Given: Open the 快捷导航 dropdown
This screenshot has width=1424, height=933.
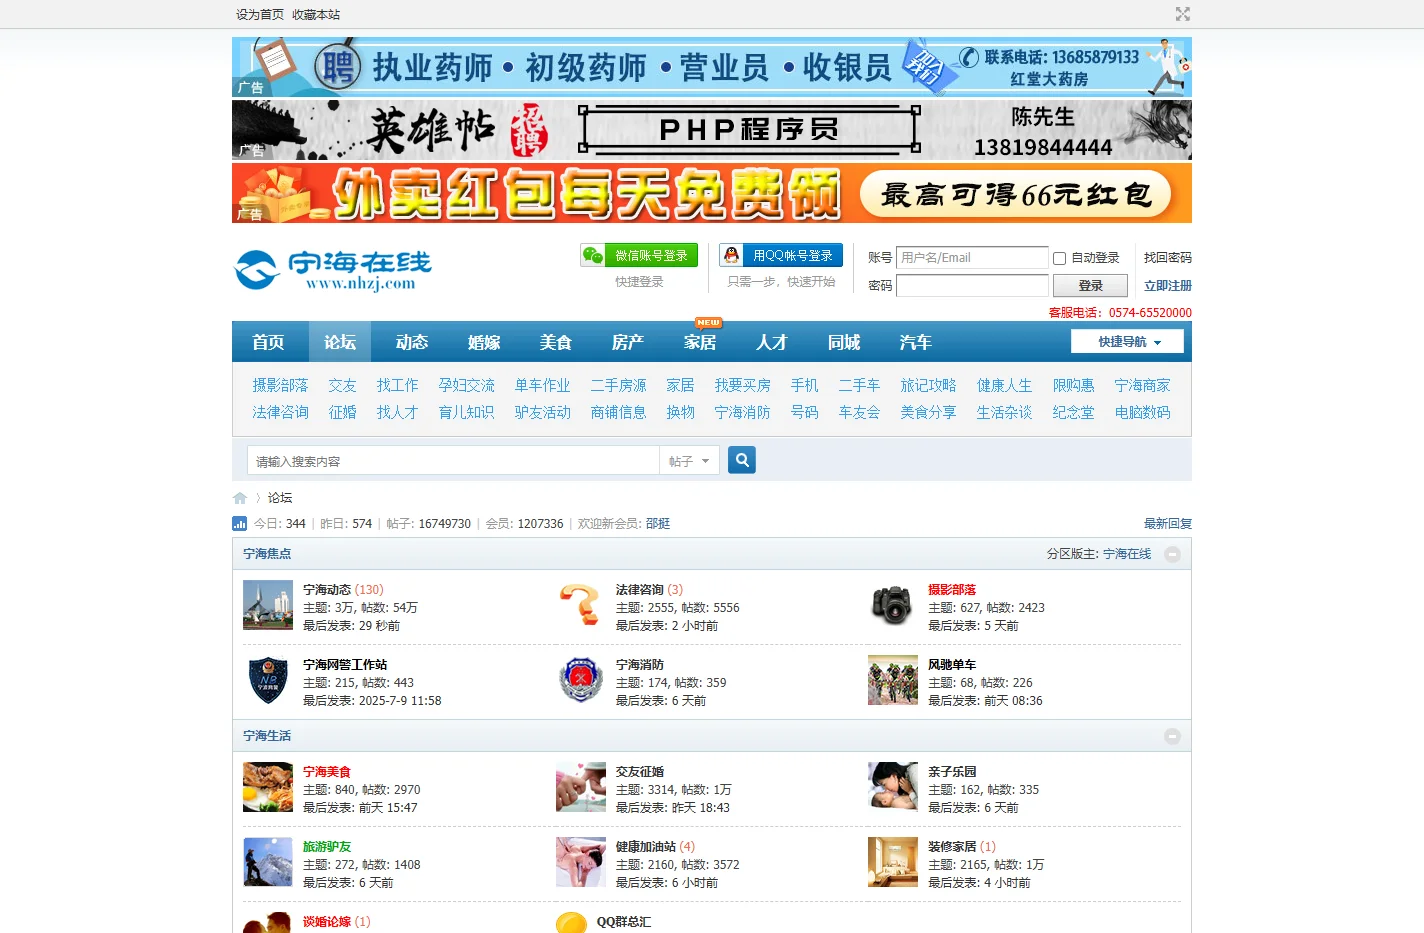Looking at the screenshot, I should (x=1127, y=341).
